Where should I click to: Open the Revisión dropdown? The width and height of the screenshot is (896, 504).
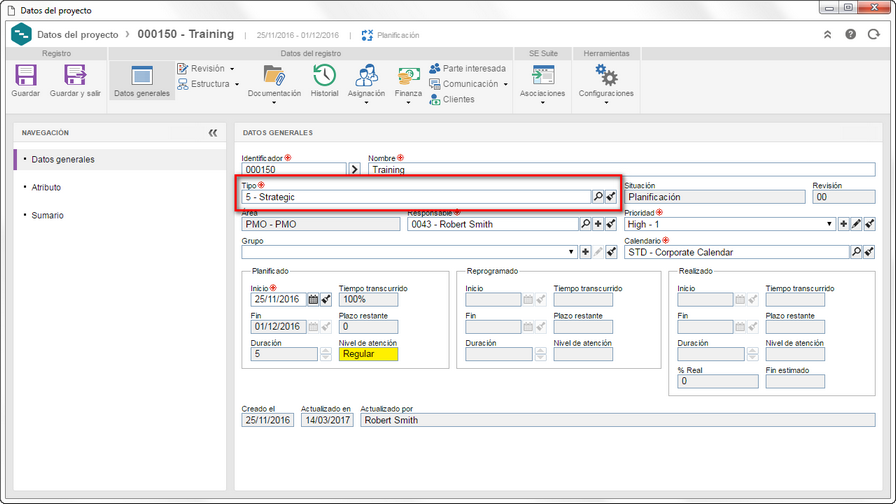pyautogui.click(x=206, y=69)
